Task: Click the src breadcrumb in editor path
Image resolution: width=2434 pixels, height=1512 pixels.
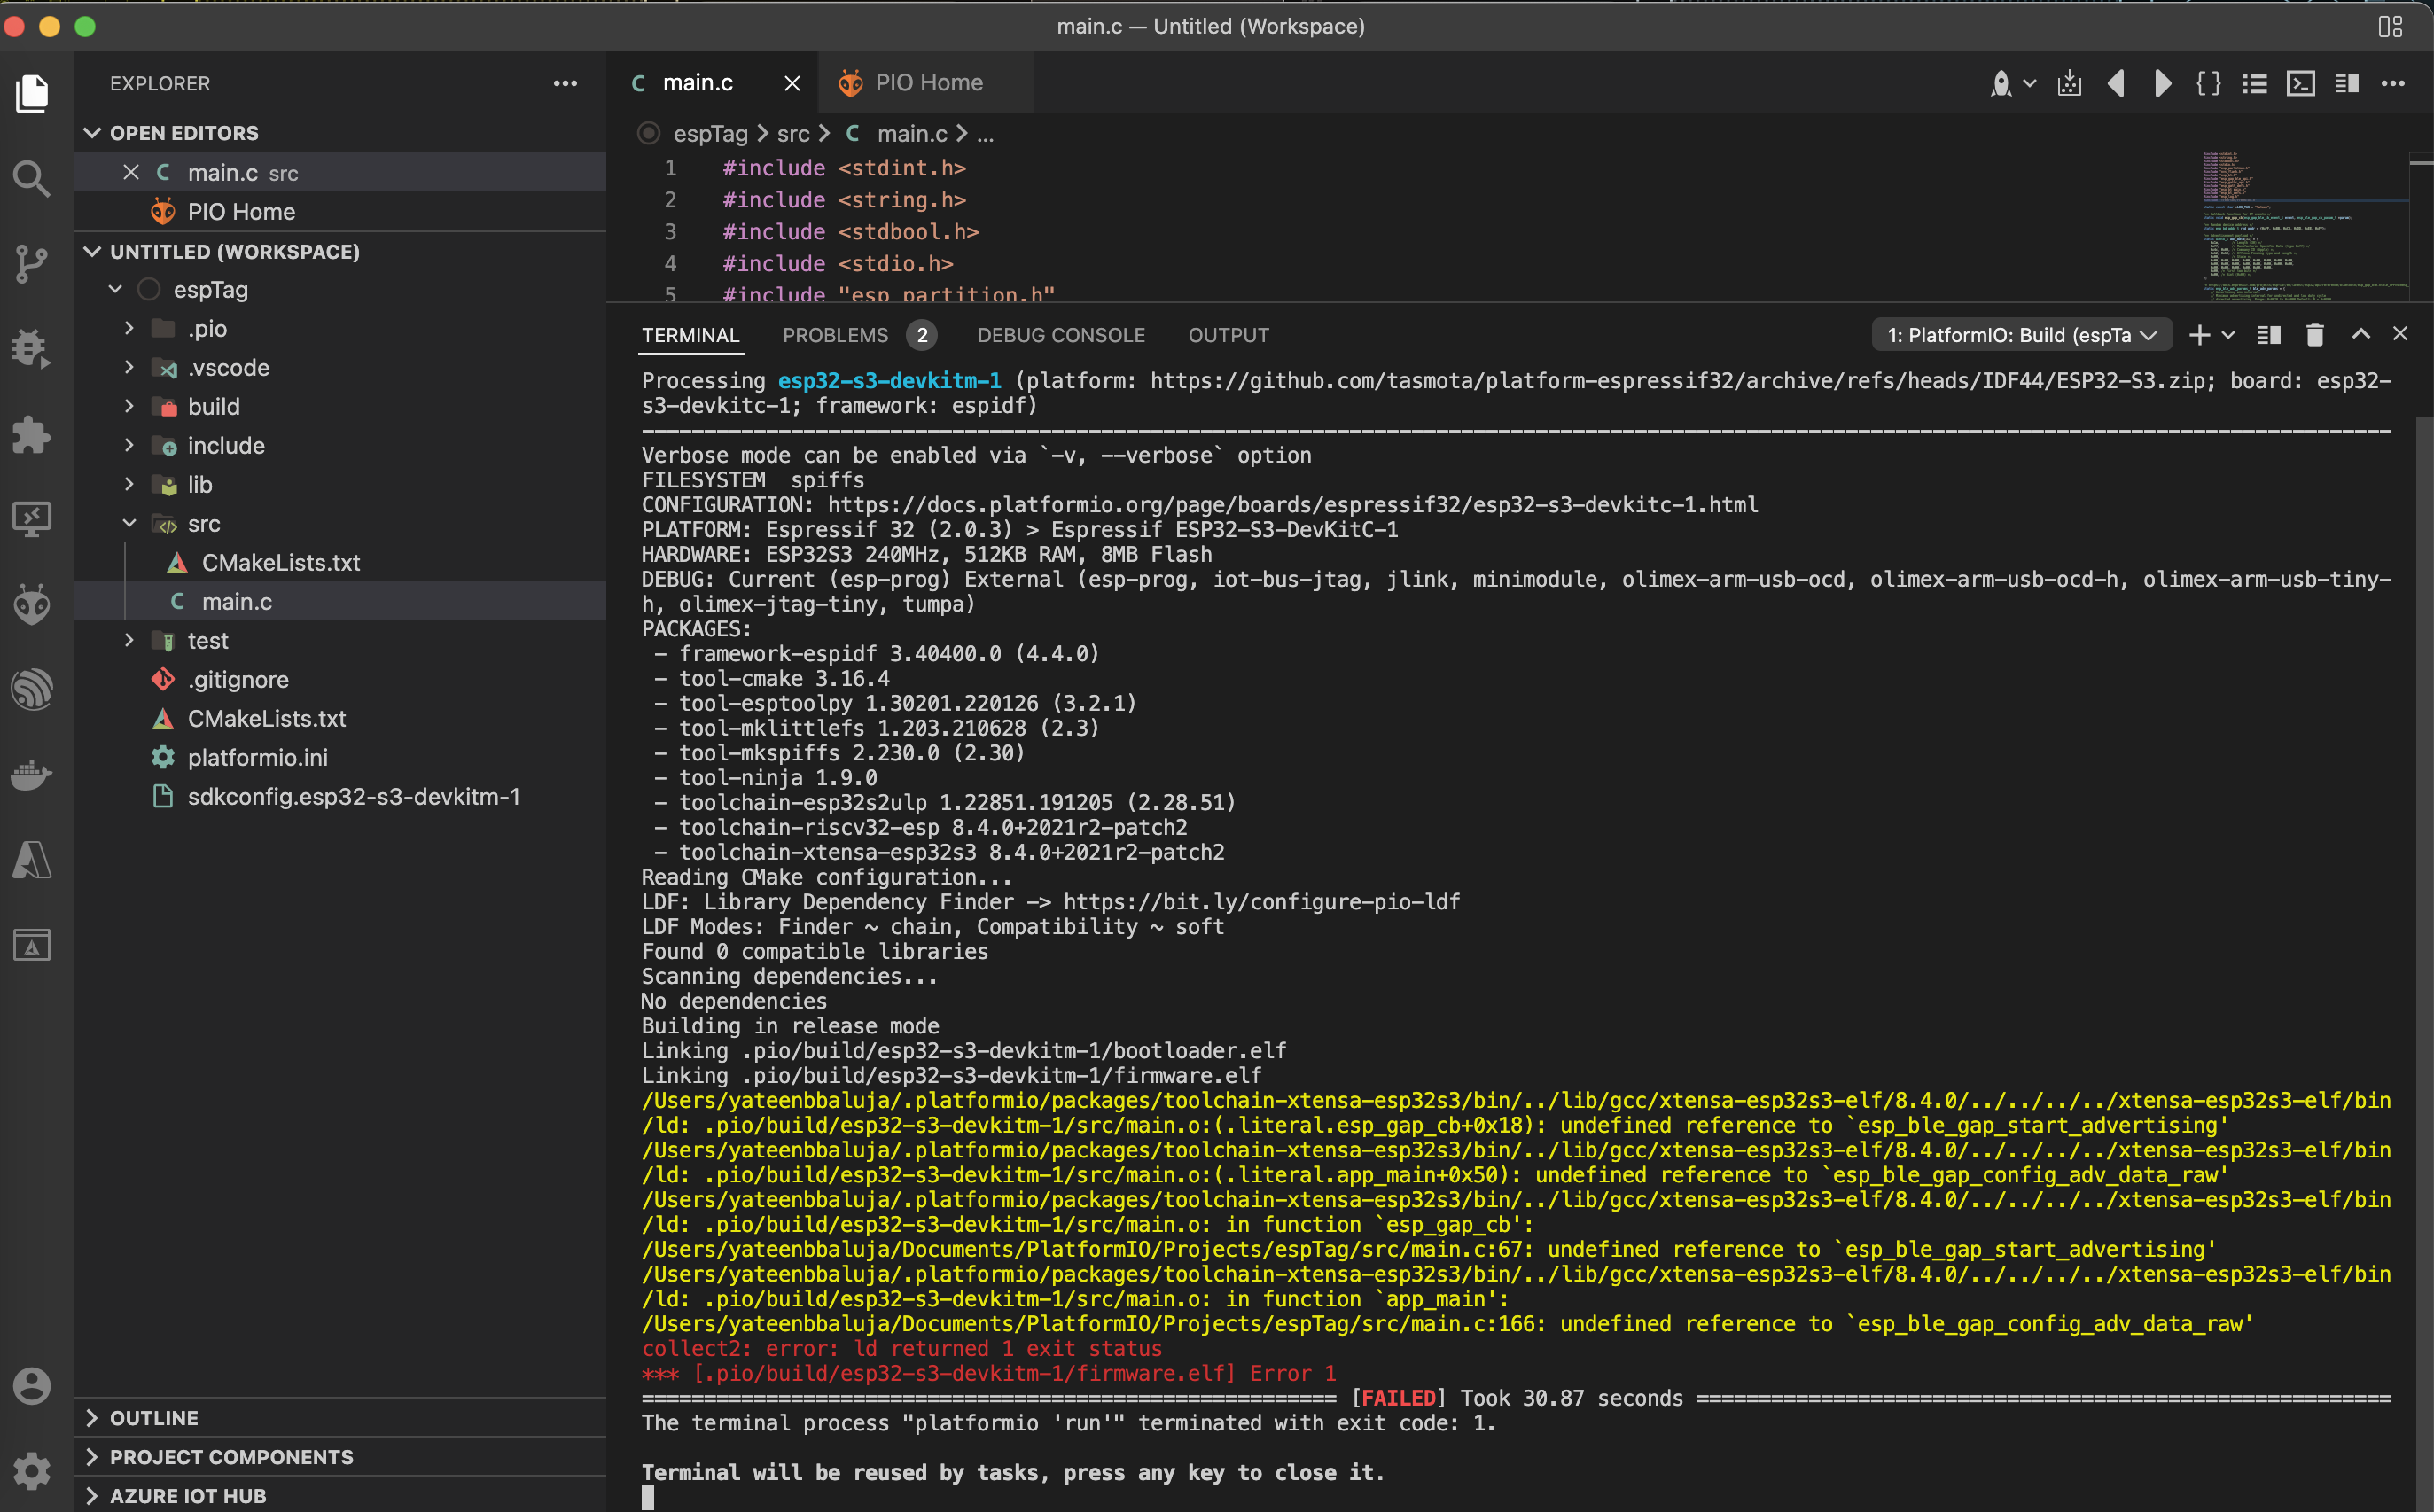Action: pyautogui.click(x=793, y=133)
